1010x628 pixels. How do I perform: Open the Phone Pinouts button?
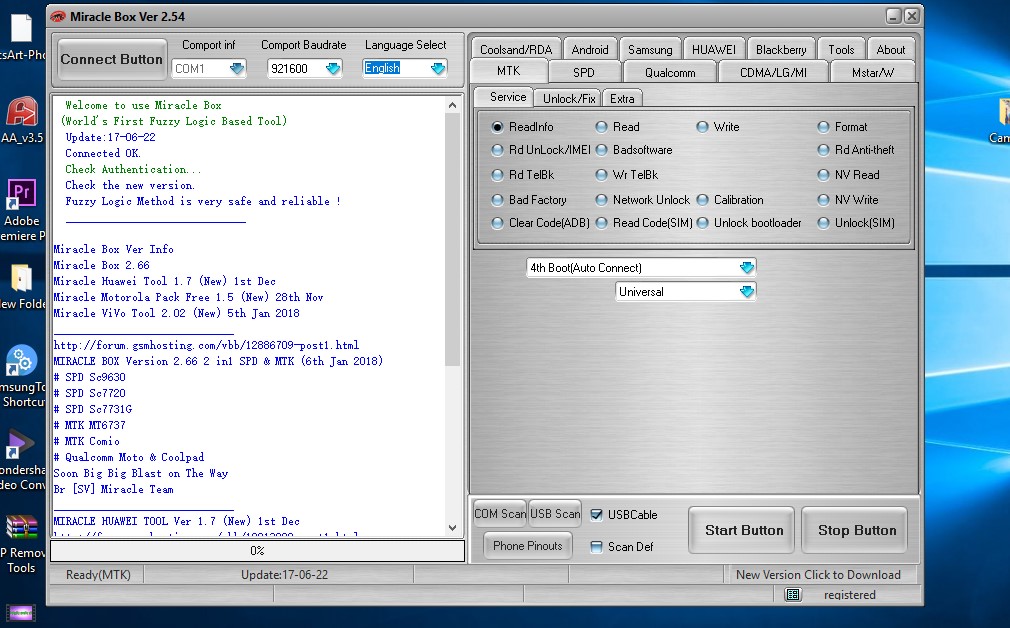[528, 546]
